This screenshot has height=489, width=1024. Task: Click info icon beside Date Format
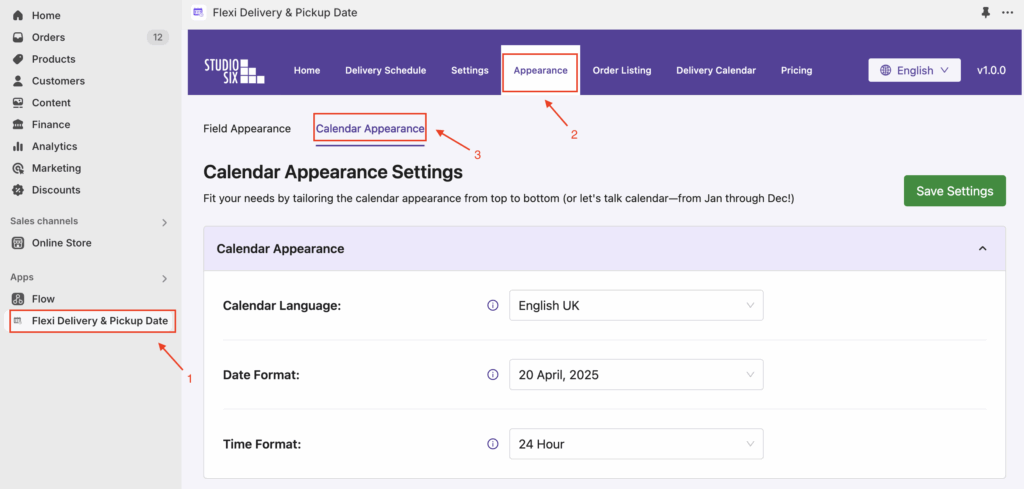click(493, 375)
